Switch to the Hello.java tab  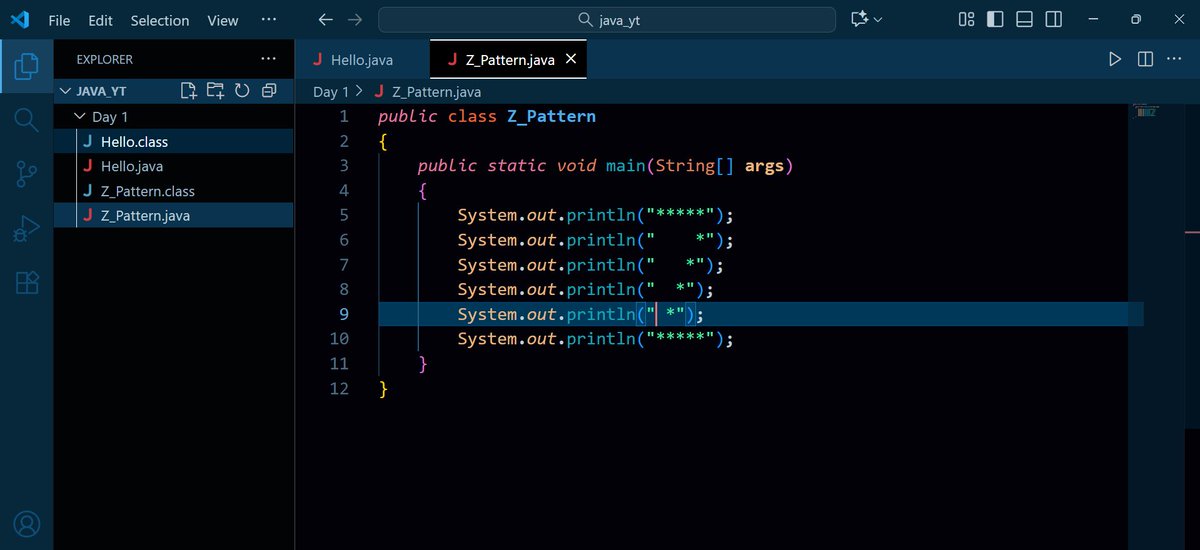tap(362, 60)
